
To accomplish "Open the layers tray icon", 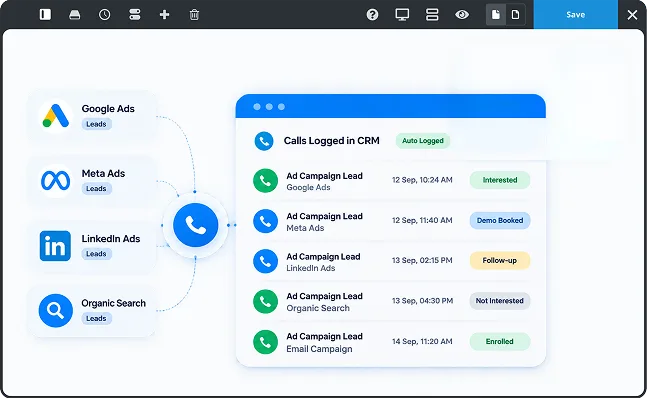I will pos(75,14).
